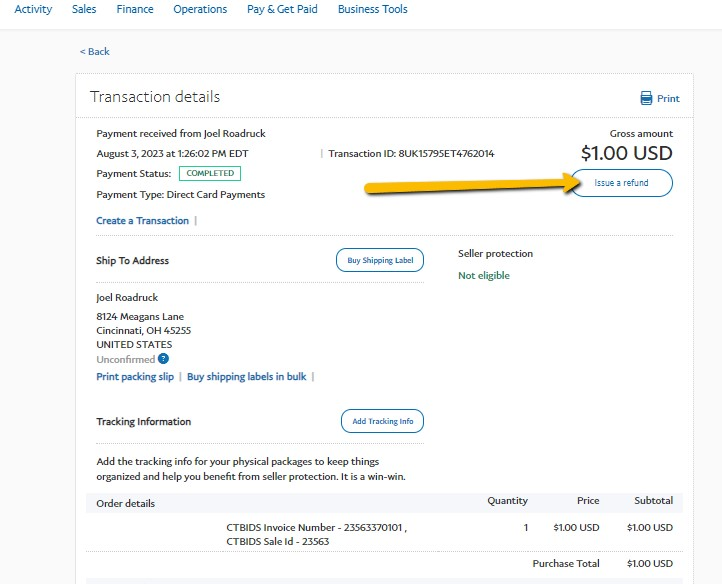Click the Transaction ID 8UK15795ET4762014 text
This screenshot has height=584, width=722.
[411, 153]
